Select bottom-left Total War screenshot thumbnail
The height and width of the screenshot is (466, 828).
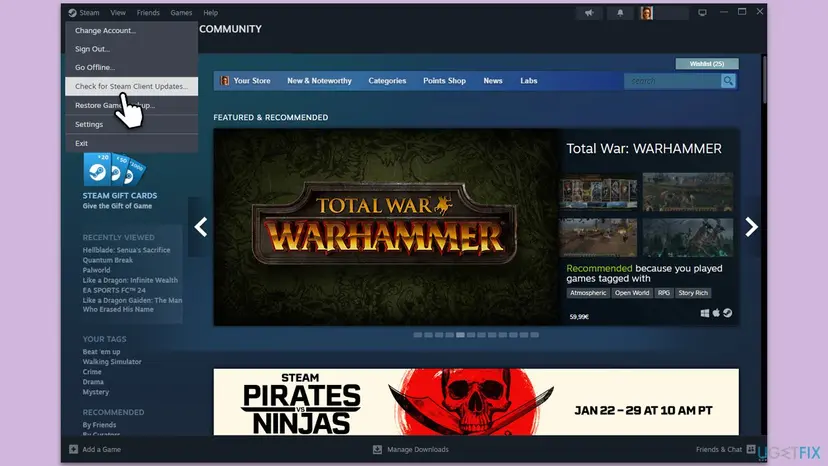[x=598, y=238]
